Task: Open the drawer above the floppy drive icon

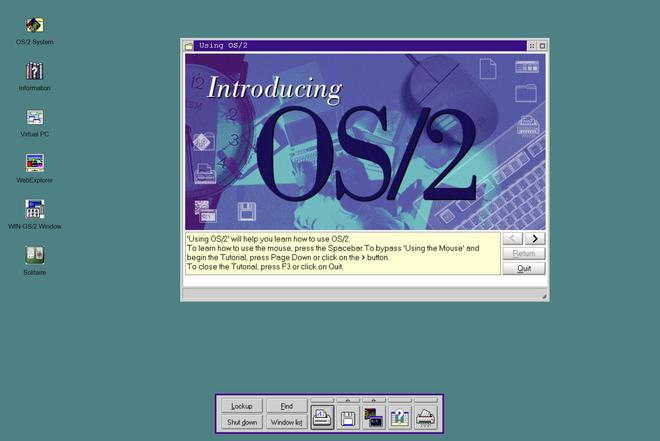Action: tap(348, 400)
